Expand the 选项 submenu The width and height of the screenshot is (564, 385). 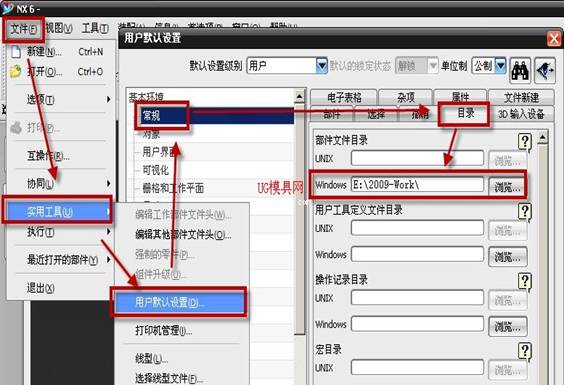click(108, 99)
